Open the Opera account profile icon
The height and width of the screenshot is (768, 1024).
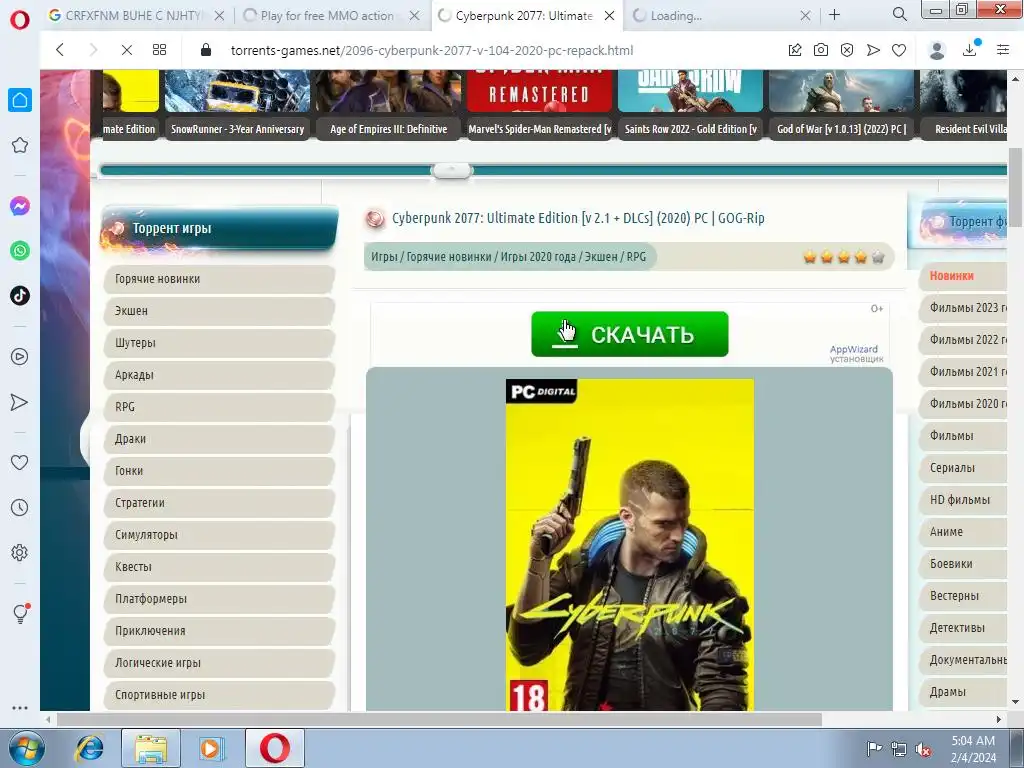pos(937,50)
